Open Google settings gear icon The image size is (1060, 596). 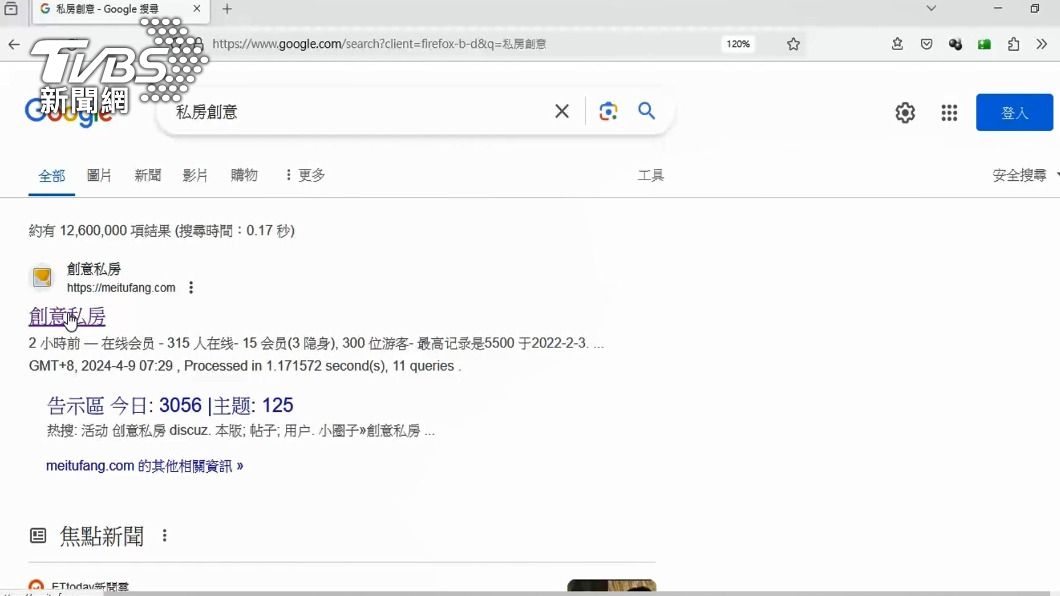(905, 112)
